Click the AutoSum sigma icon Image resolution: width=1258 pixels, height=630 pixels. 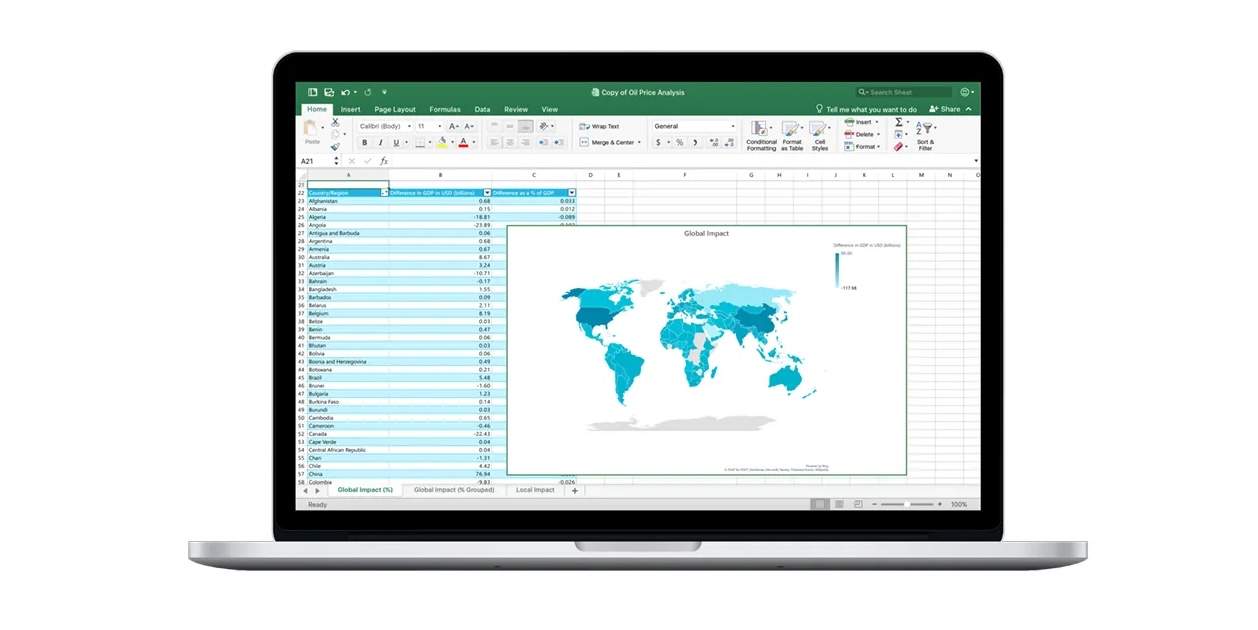click(898, 122)
